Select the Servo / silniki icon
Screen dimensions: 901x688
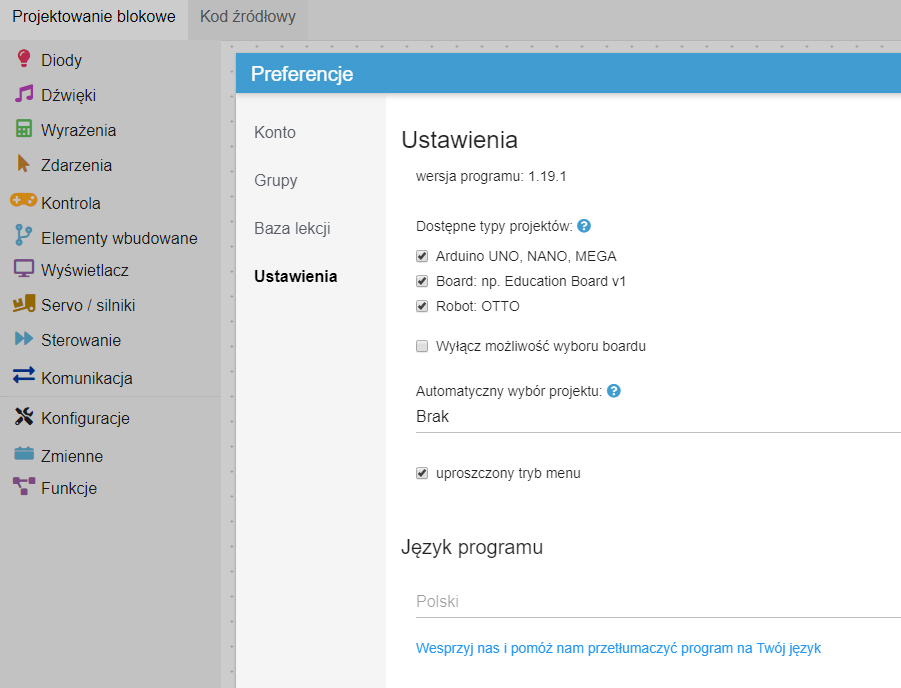pos(23,304)
